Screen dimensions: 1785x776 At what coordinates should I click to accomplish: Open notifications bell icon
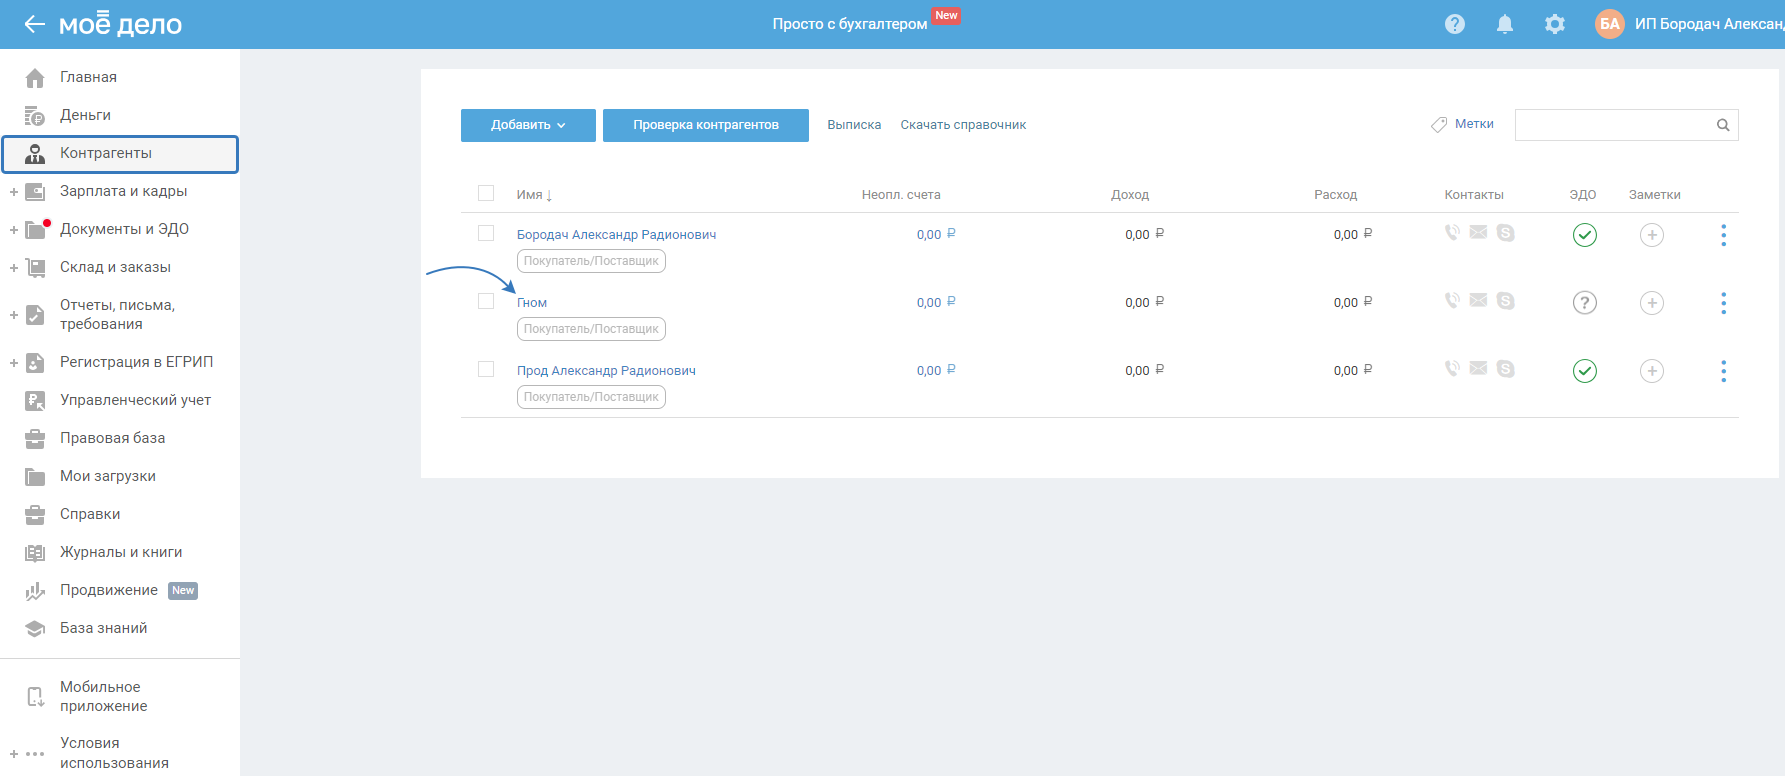(1505, 24)
